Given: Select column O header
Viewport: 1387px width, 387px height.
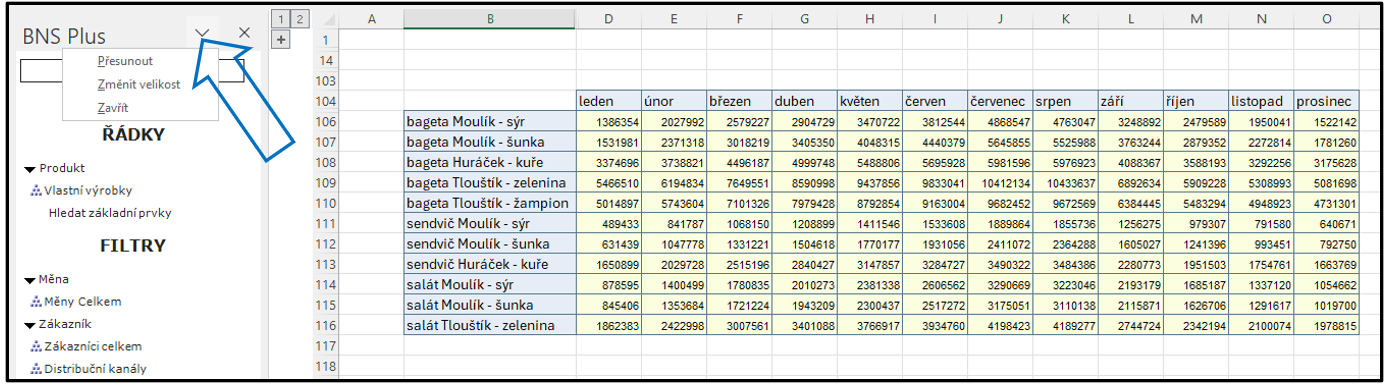Looking at the screenshot, I should 1327,18.
